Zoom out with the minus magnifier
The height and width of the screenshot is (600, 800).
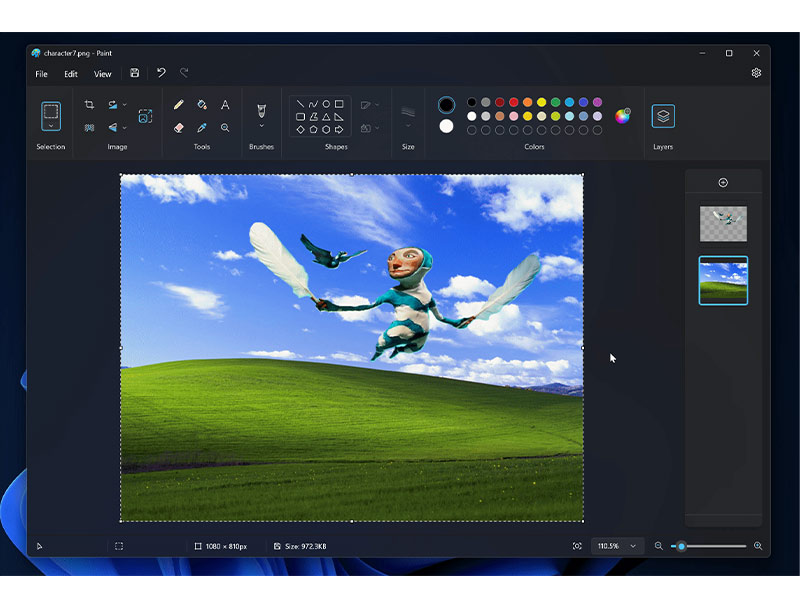click(659, 546)
